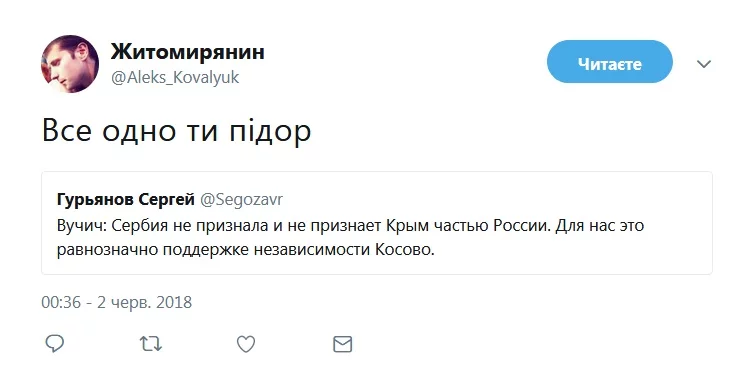
Task: Expand the tweet options chevron menu
Action: tap(704, 64)
